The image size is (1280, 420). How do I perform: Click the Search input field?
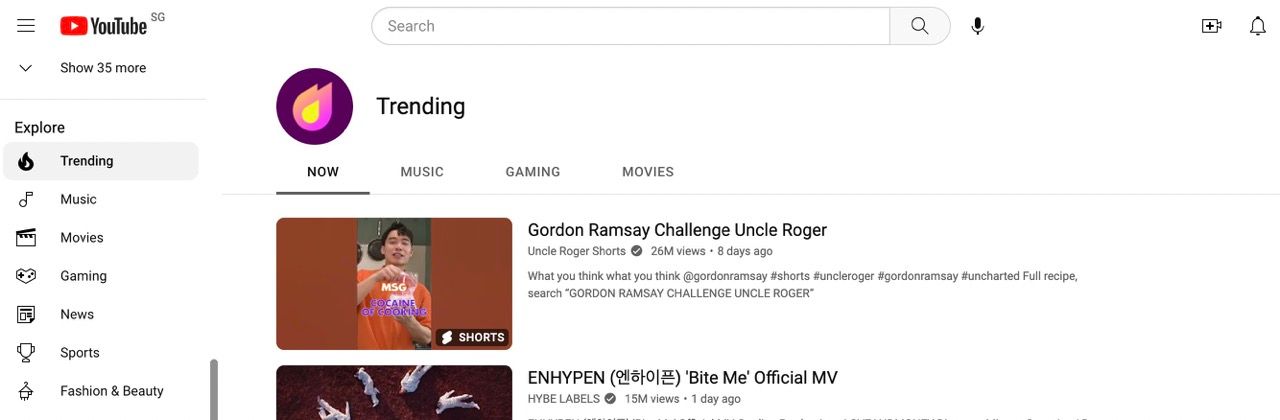[630, 26]
